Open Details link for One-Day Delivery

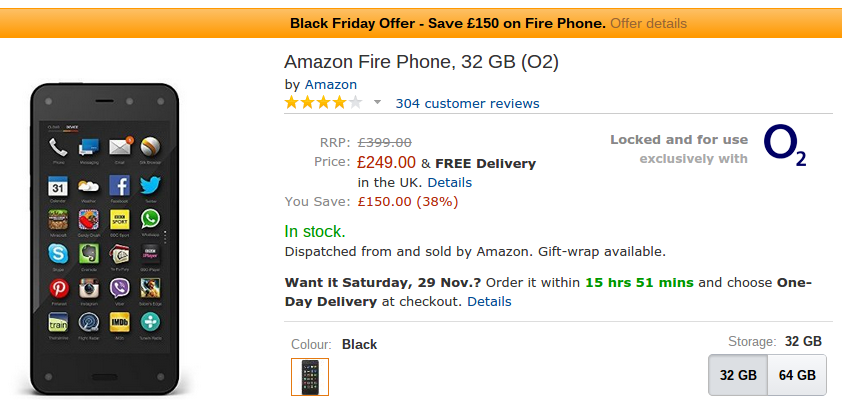click(489, 301)
